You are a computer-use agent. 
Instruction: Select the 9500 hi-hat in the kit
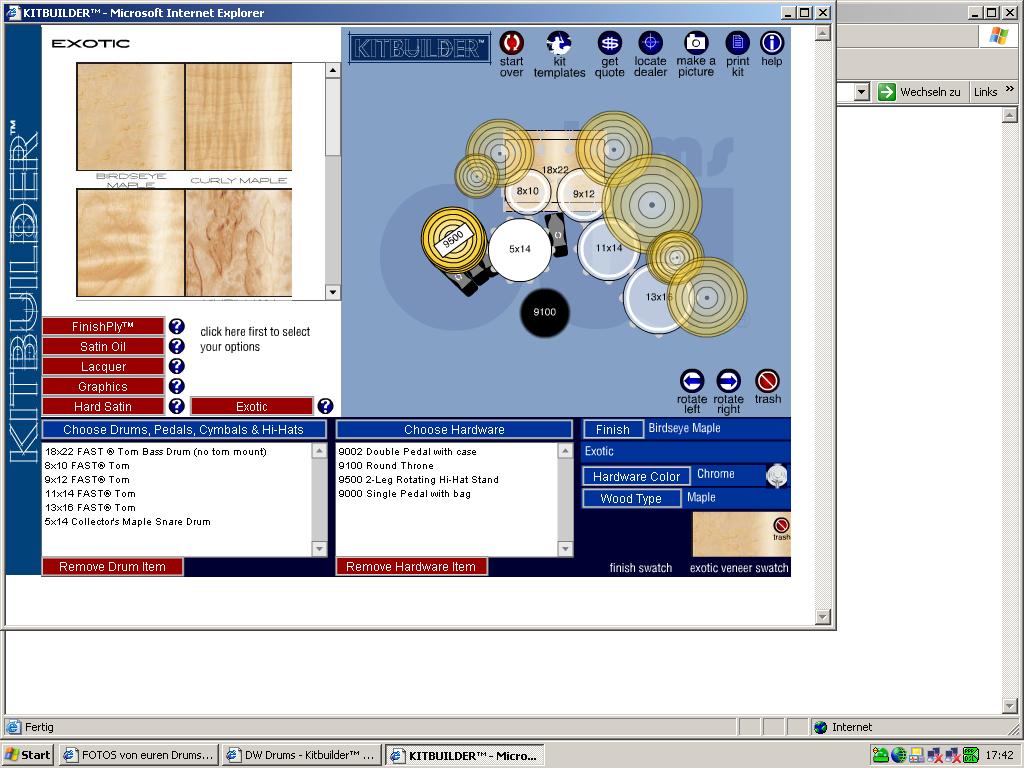point(453,240)
